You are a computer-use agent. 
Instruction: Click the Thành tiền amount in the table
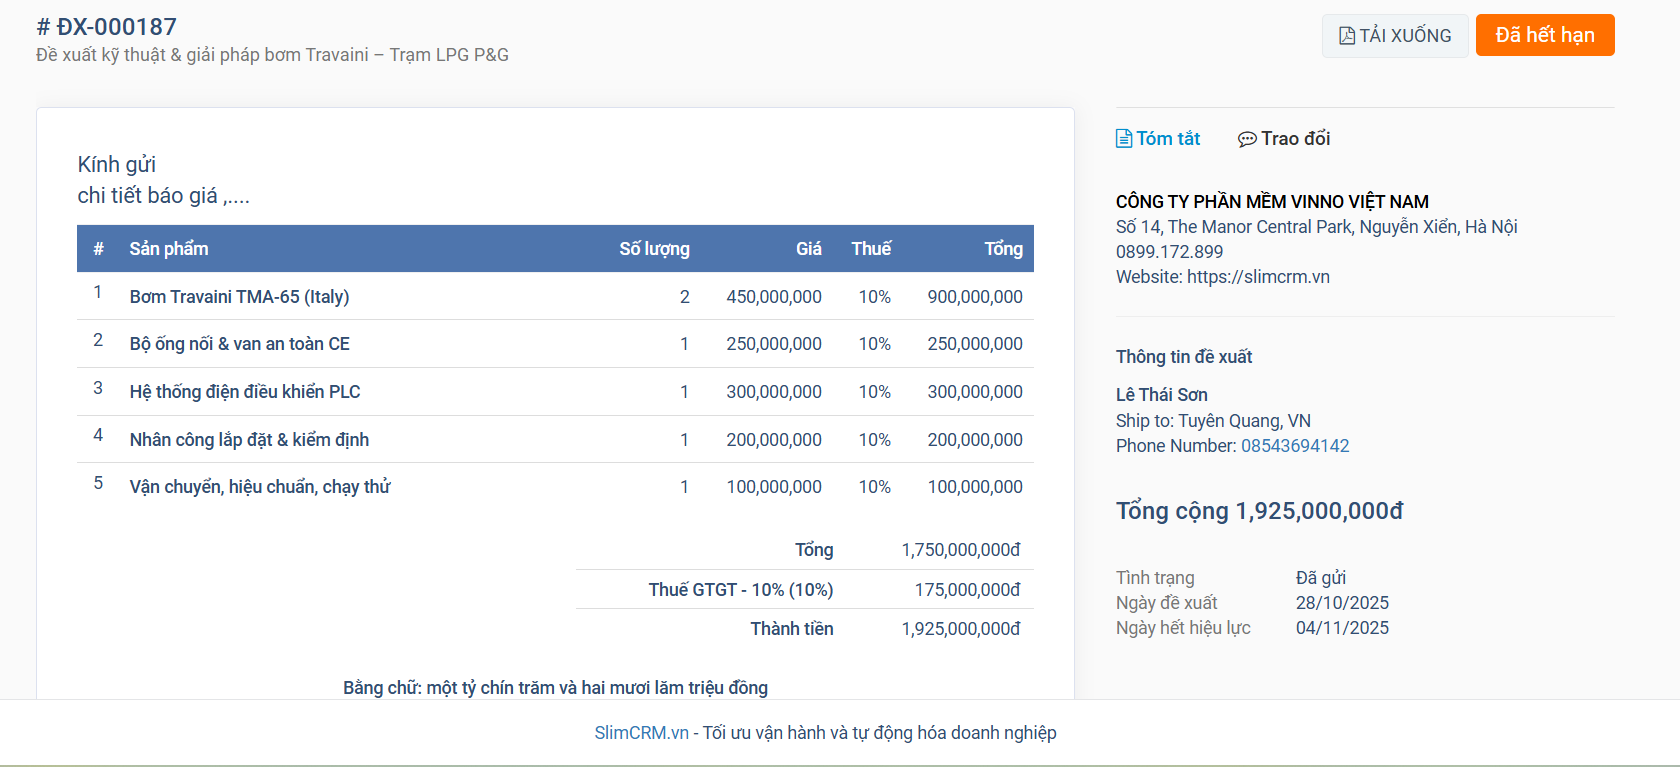point(960,629)
